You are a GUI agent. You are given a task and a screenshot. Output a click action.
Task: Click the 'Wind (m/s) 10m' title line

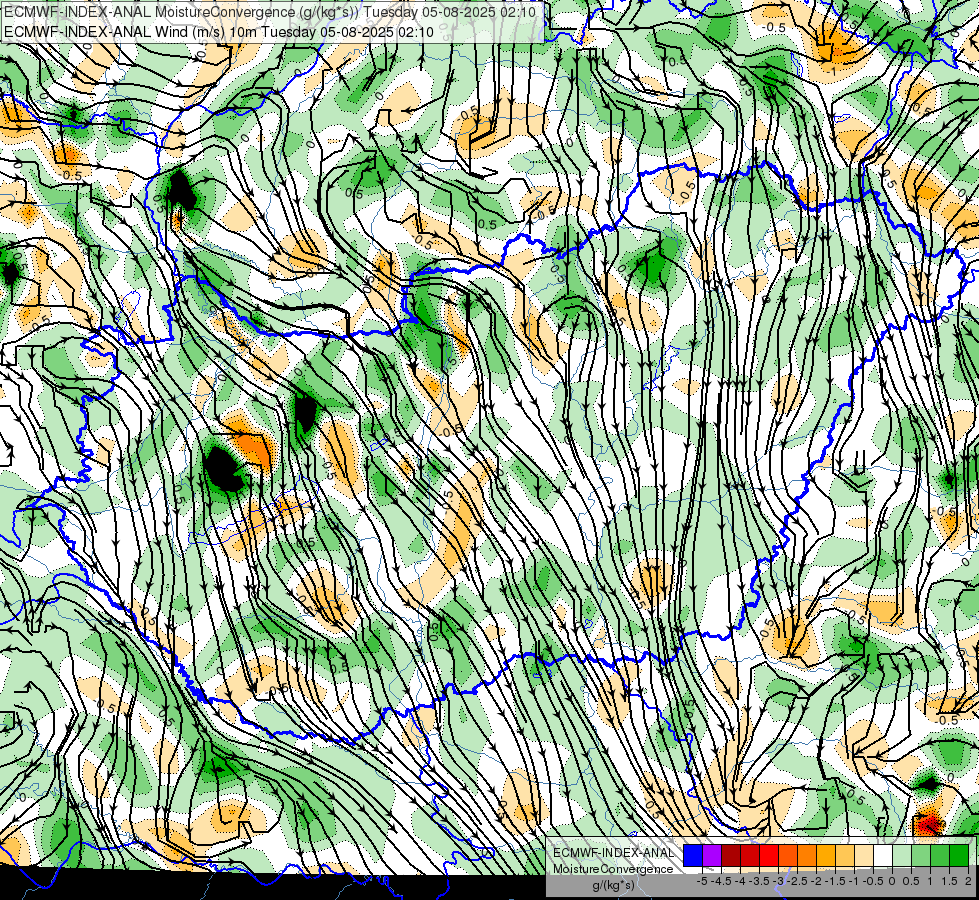coord(219,31)
